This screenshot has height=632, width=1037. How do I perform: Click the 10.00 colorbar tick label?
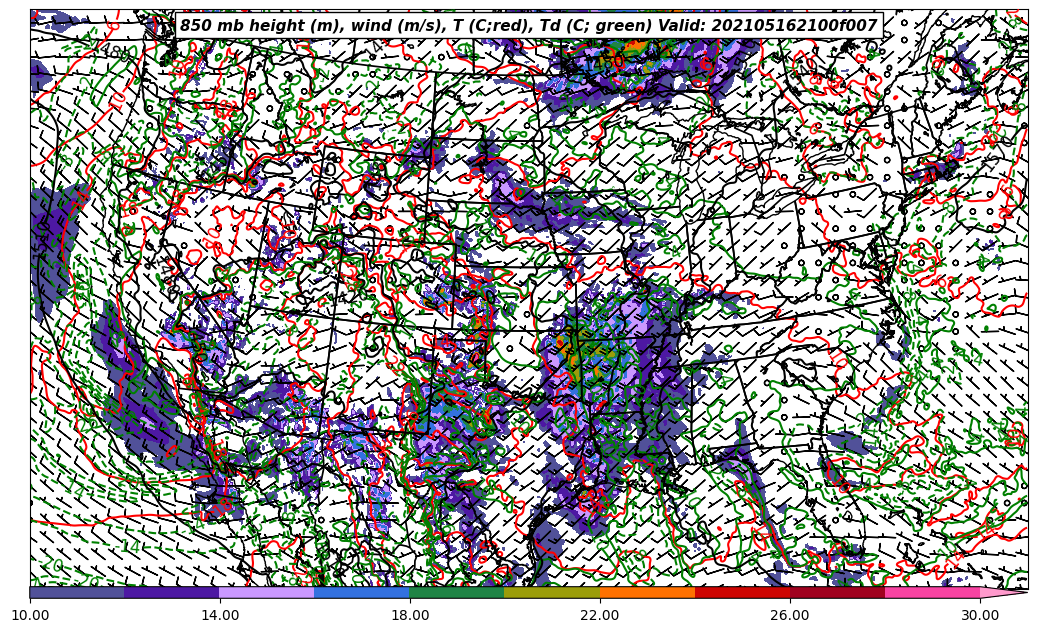[30, 615]
